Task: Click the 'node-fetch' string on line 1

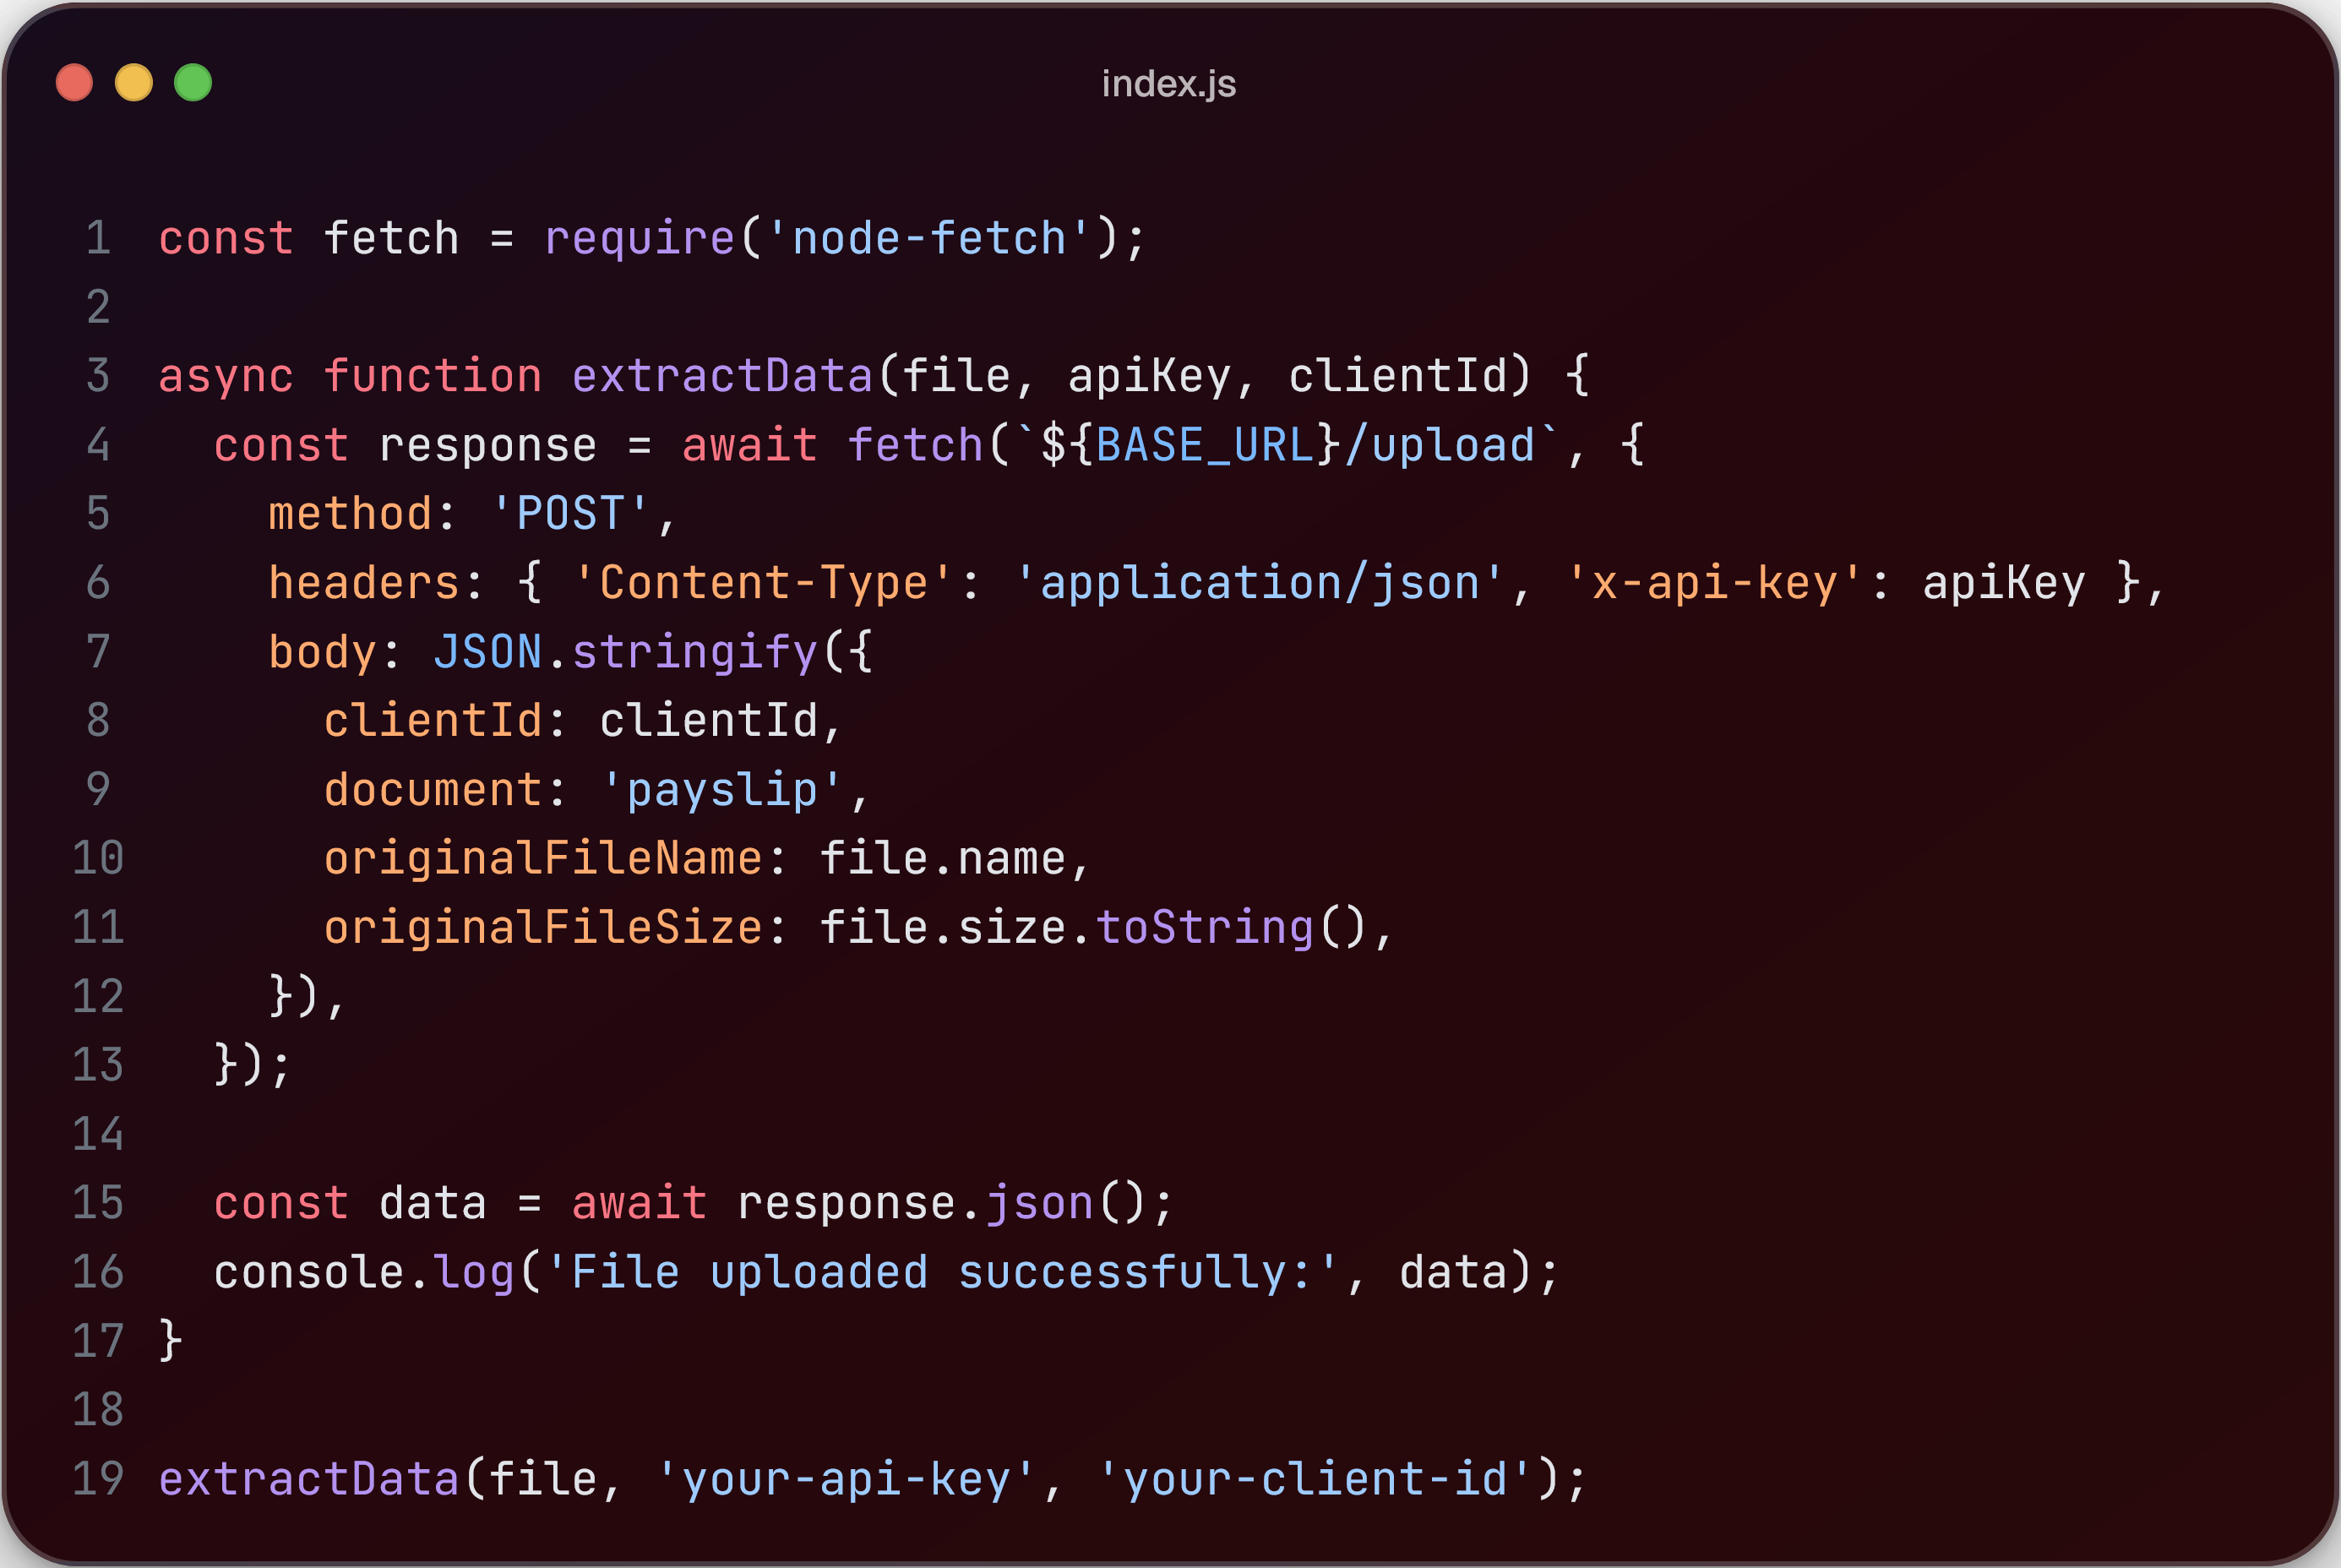Action: click(x=929, y=239)
